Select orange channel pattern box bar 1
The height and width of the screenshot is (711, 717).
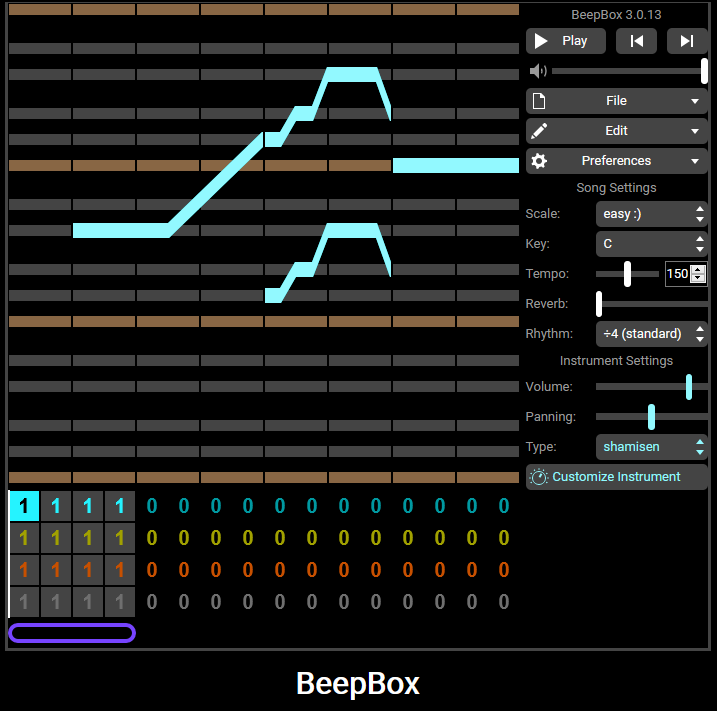24,570
